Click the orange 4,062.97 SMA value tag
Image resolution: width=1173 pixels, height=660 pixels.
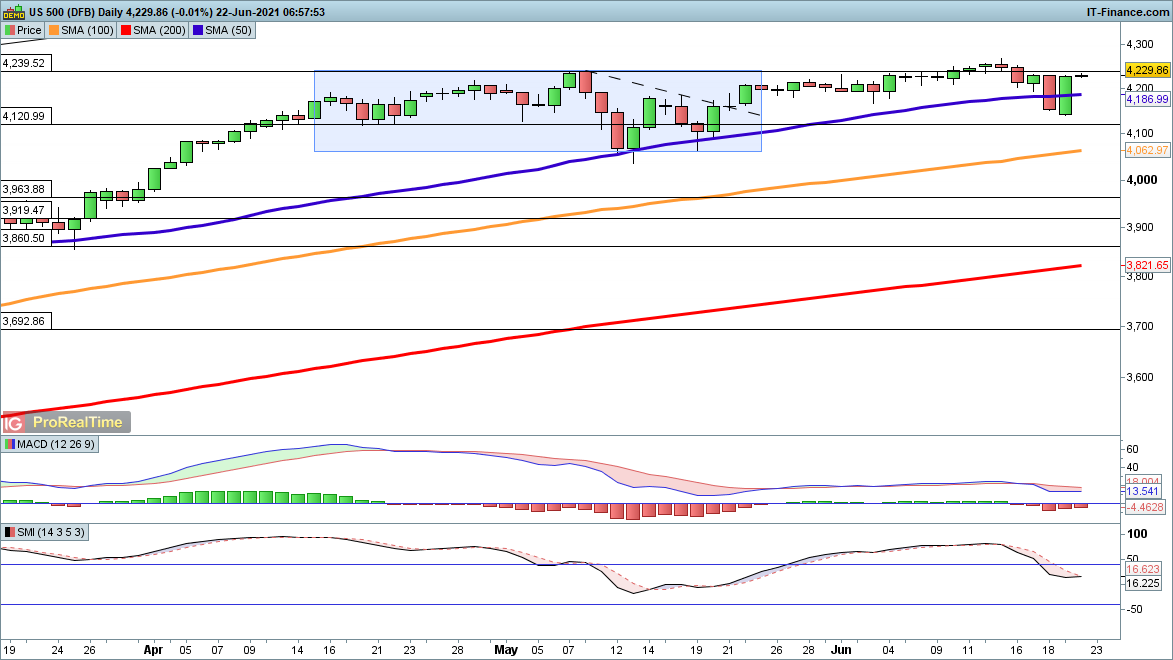1147,151
